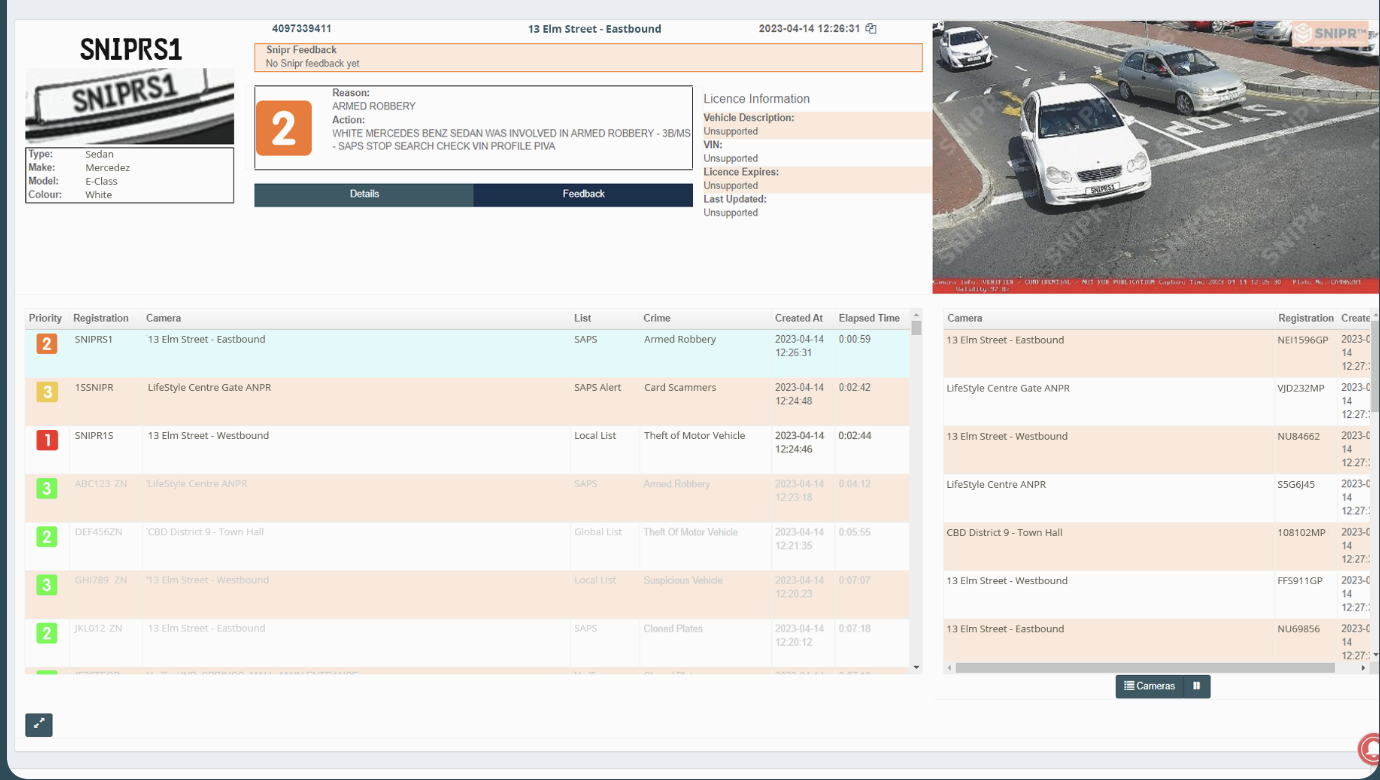Switch to the Feedback tab
Viewport: 1380px width, 780px height.
click(583, 194)
